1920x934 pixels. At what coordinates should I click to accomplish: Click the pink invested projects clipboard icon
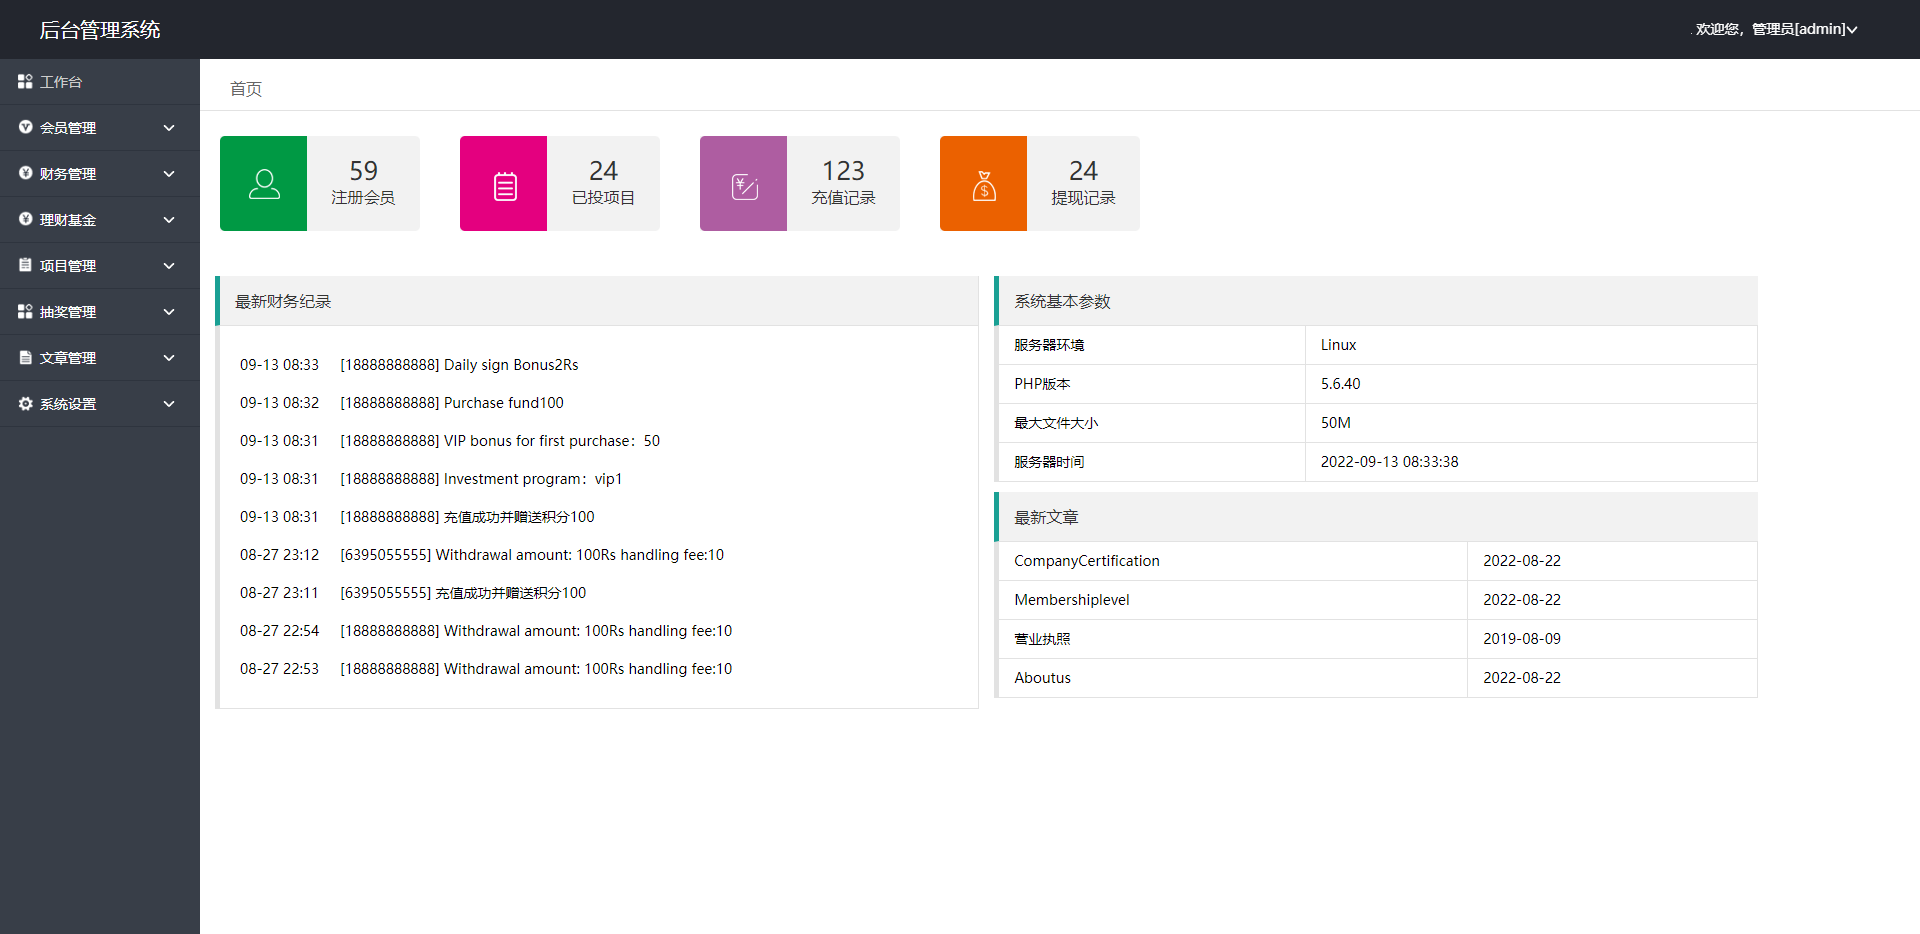(x=504, y=185)
